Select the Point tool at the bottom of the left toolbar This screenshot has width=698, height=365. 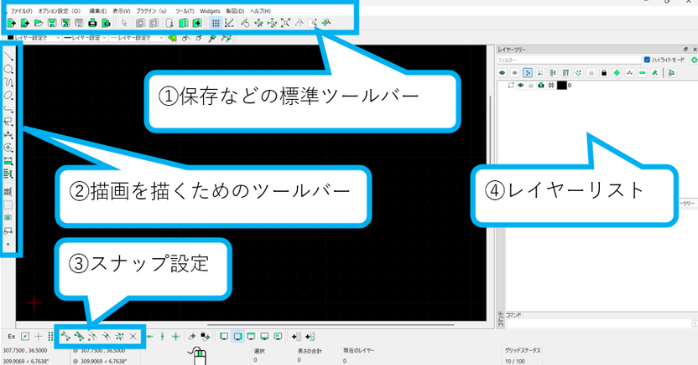point(8,244)
